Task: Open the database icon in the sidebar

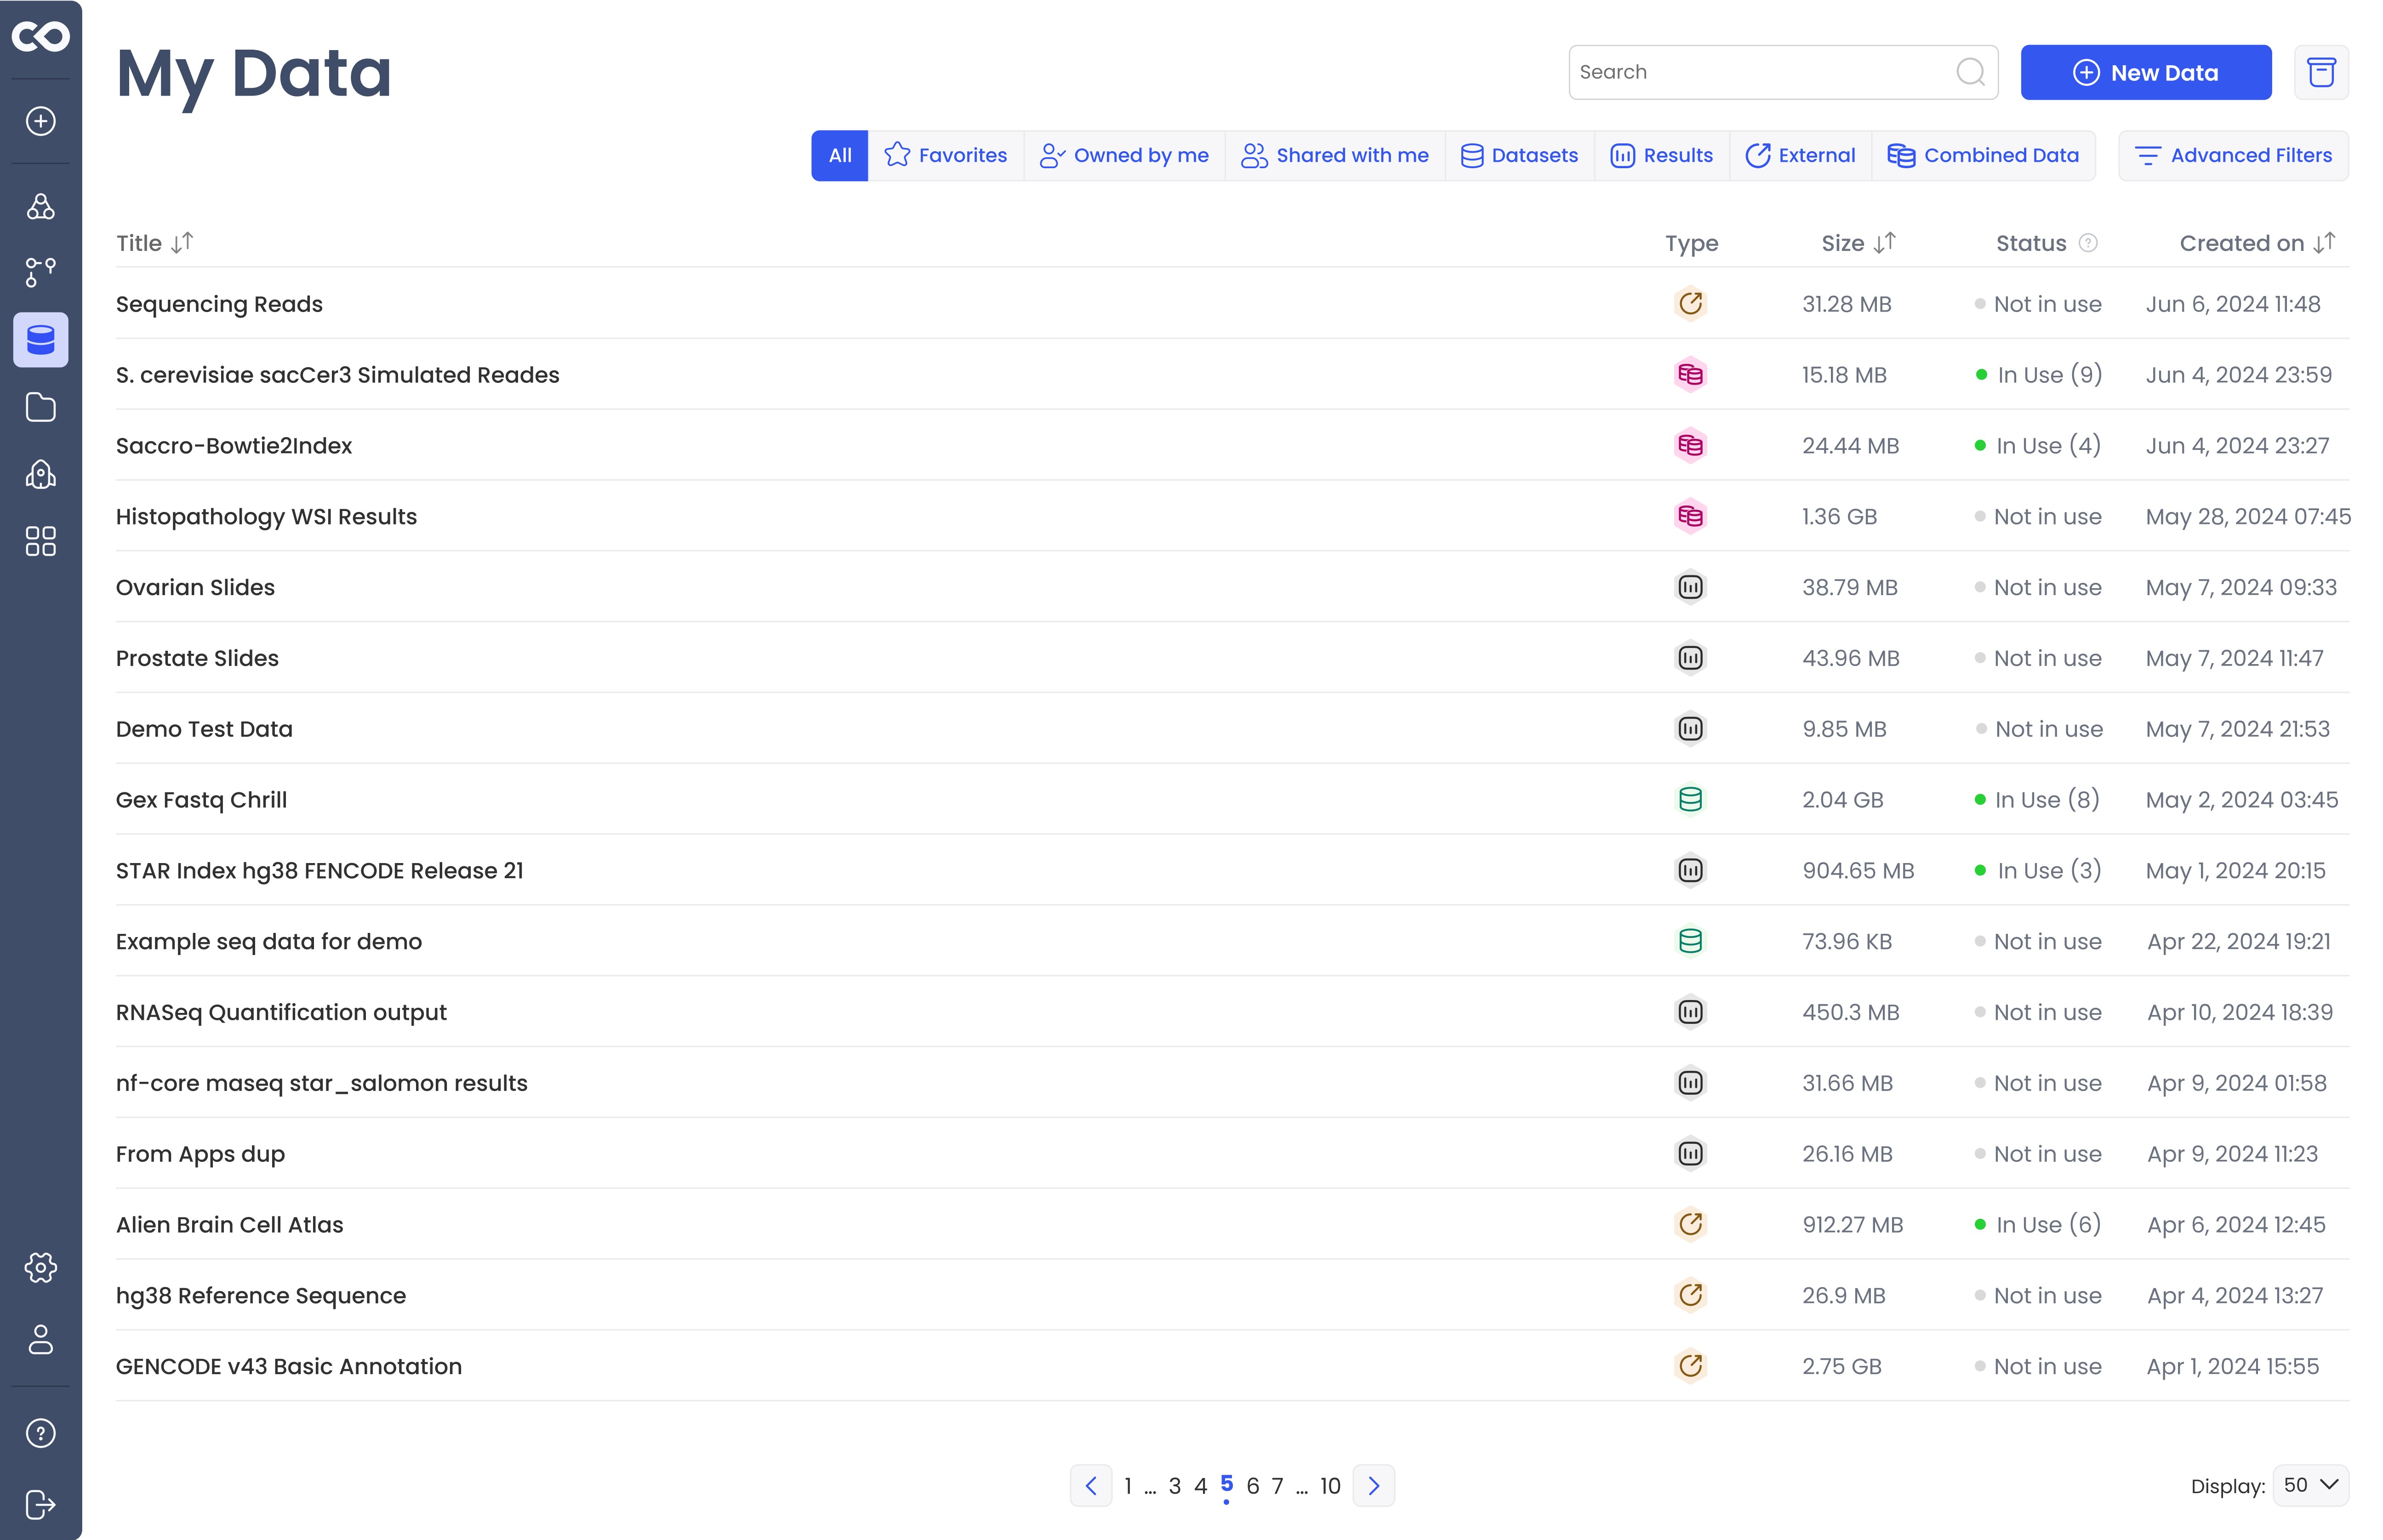Action: 40,340
